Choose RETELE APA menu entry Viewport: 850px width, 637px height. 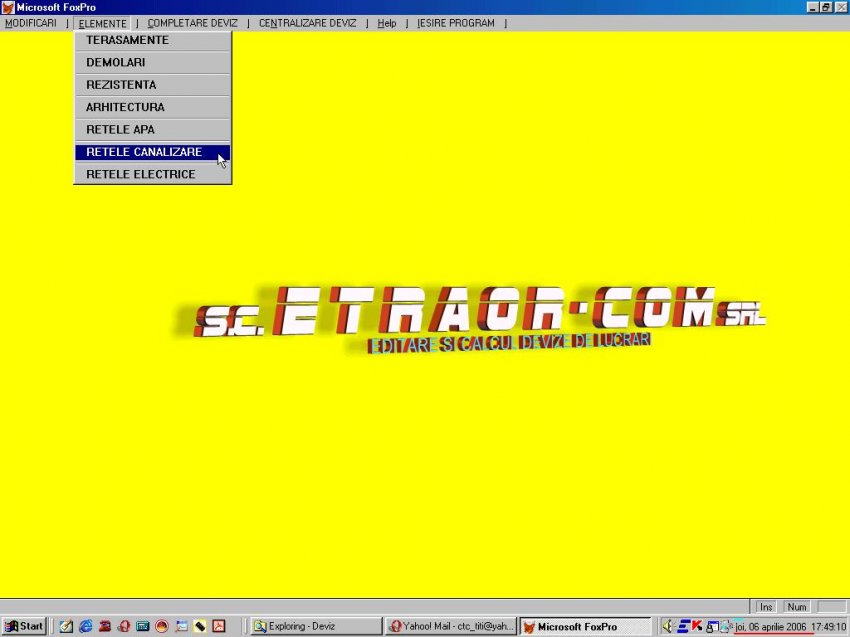coord(152,130)
